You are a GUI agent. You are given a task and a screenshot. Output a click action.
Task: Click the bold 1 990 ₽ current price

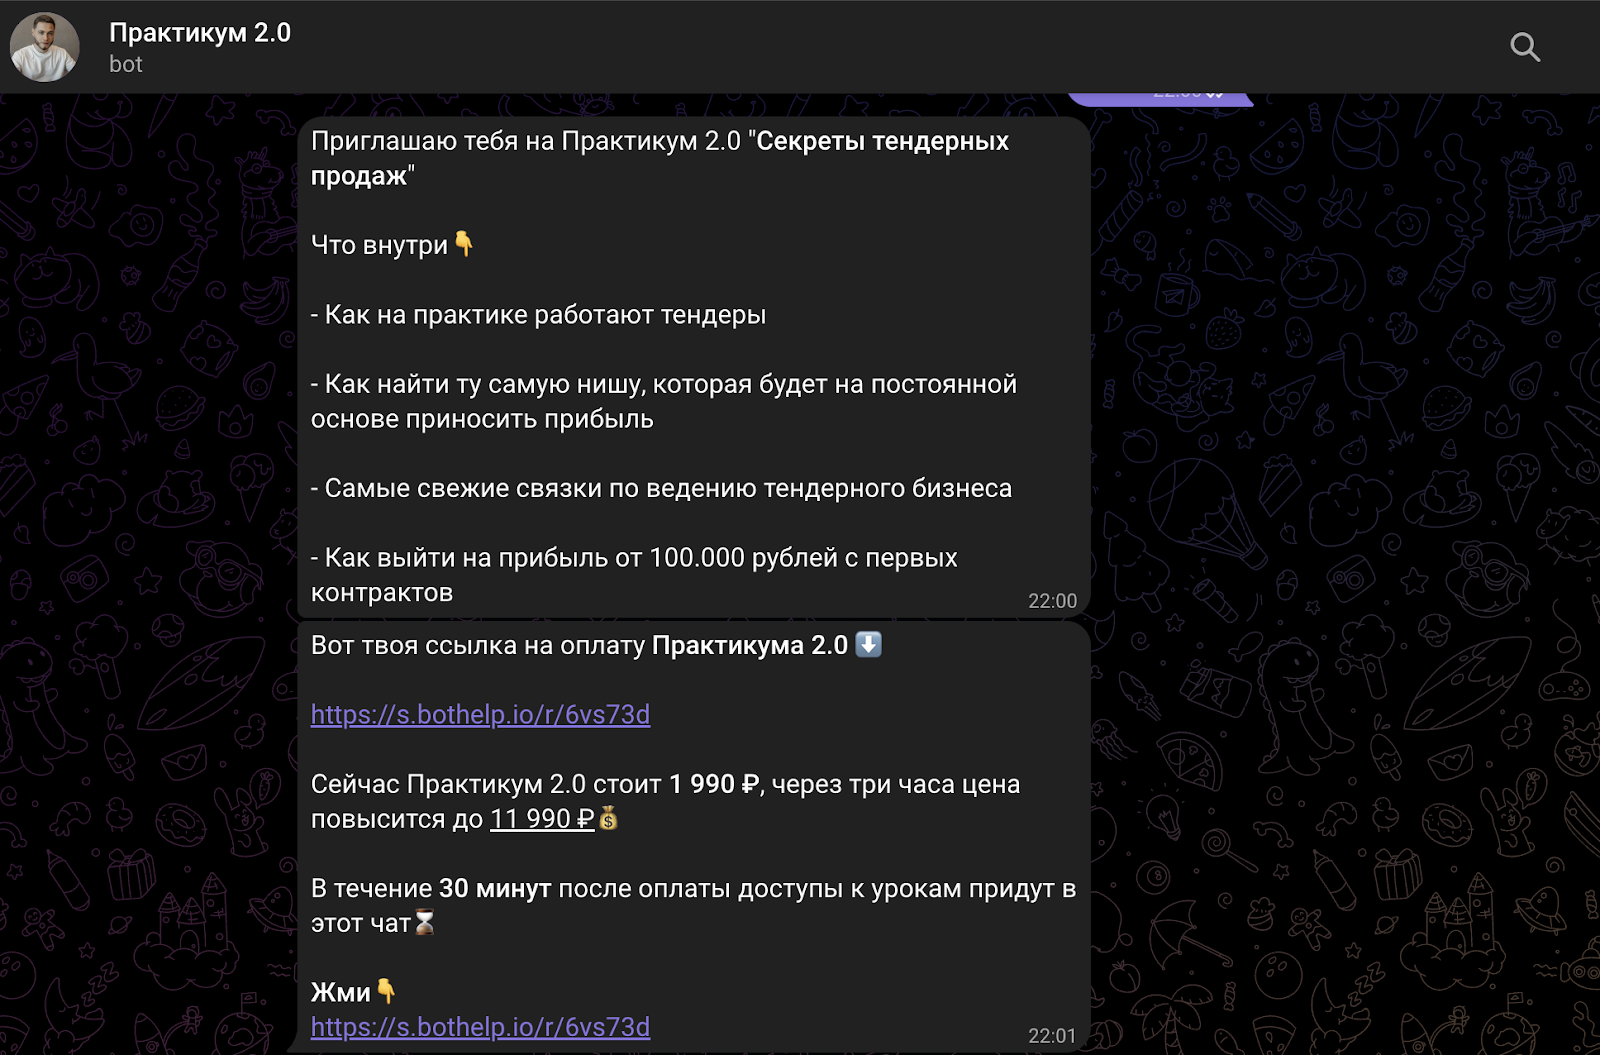[714, 784]
